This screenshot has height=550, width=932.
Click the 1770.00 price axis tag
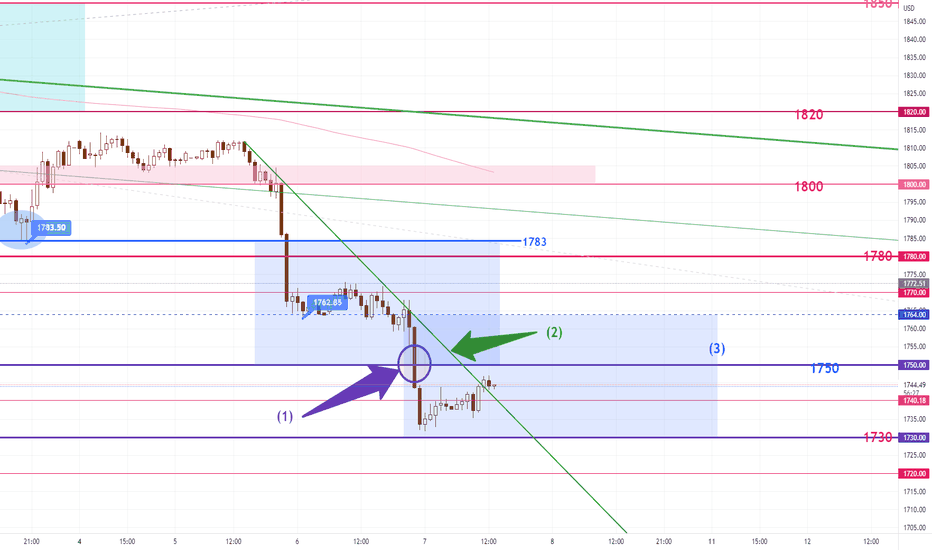[x=915, y=293]
